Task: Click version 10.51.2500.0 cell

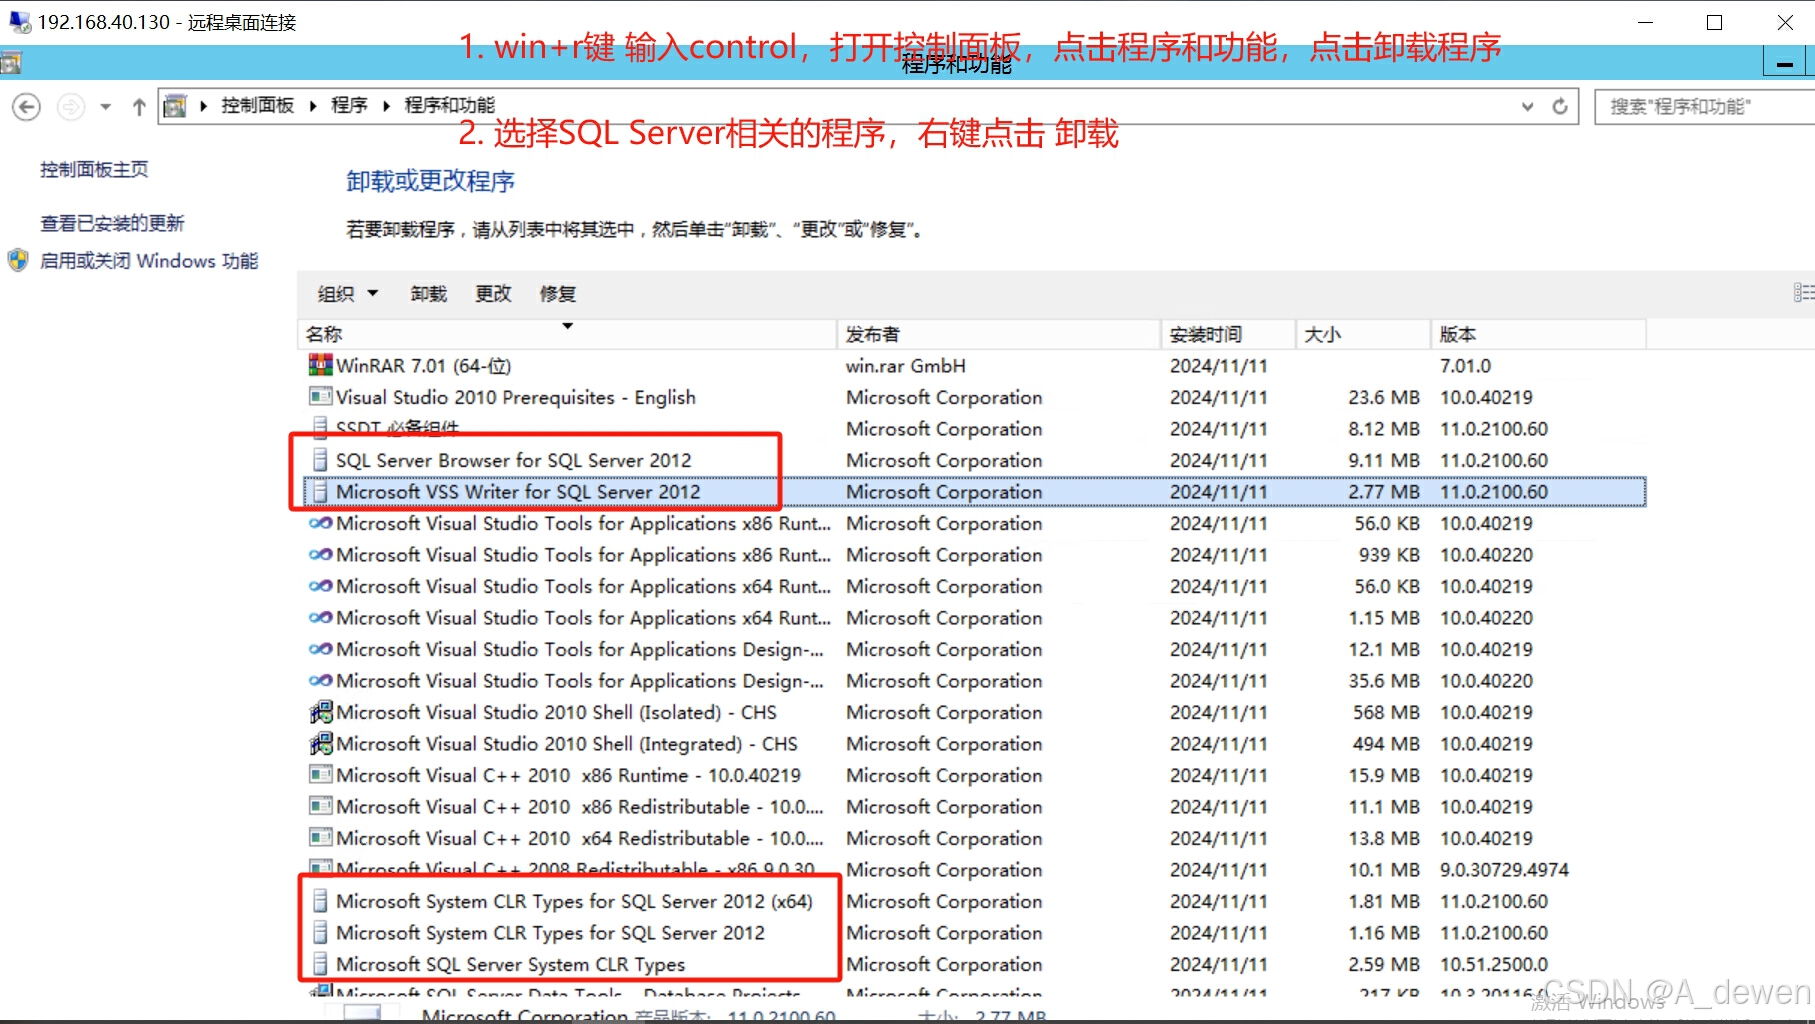Action: coord(1493,964)
